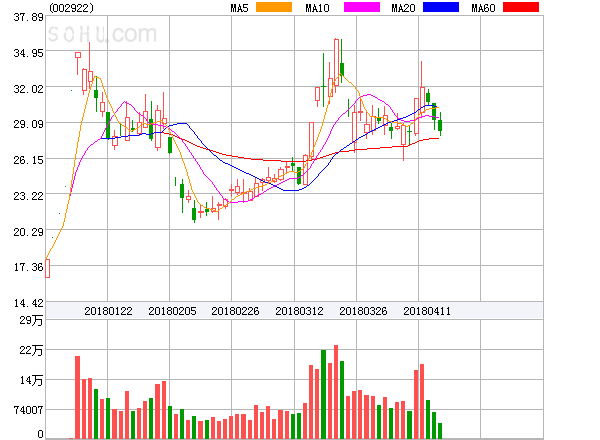Click the 20180312 date label
Screen dimensions: 600x440
point(299,311)
